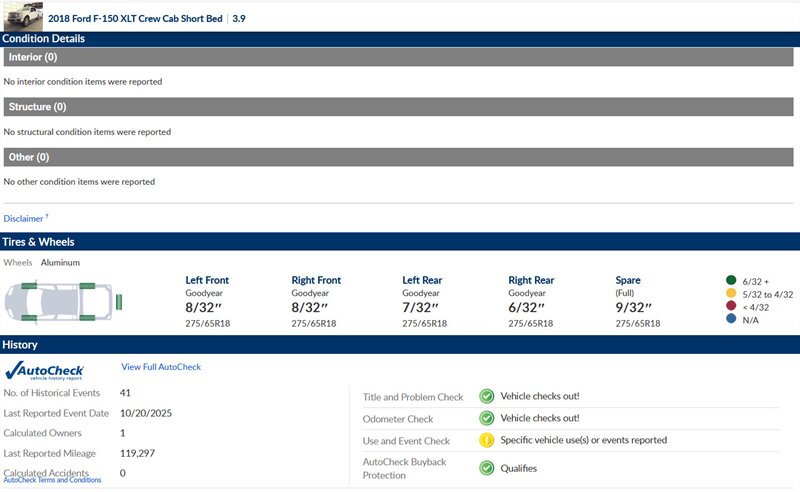Open the View Full AutoCheck link
800x492 pixels.
click(161, 367)
